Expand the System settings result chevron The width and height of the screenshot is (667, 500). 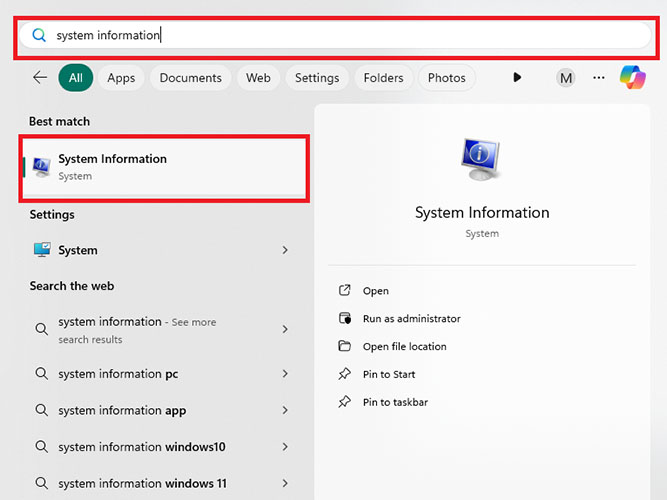pyautogui.click(x=285, y=250)
